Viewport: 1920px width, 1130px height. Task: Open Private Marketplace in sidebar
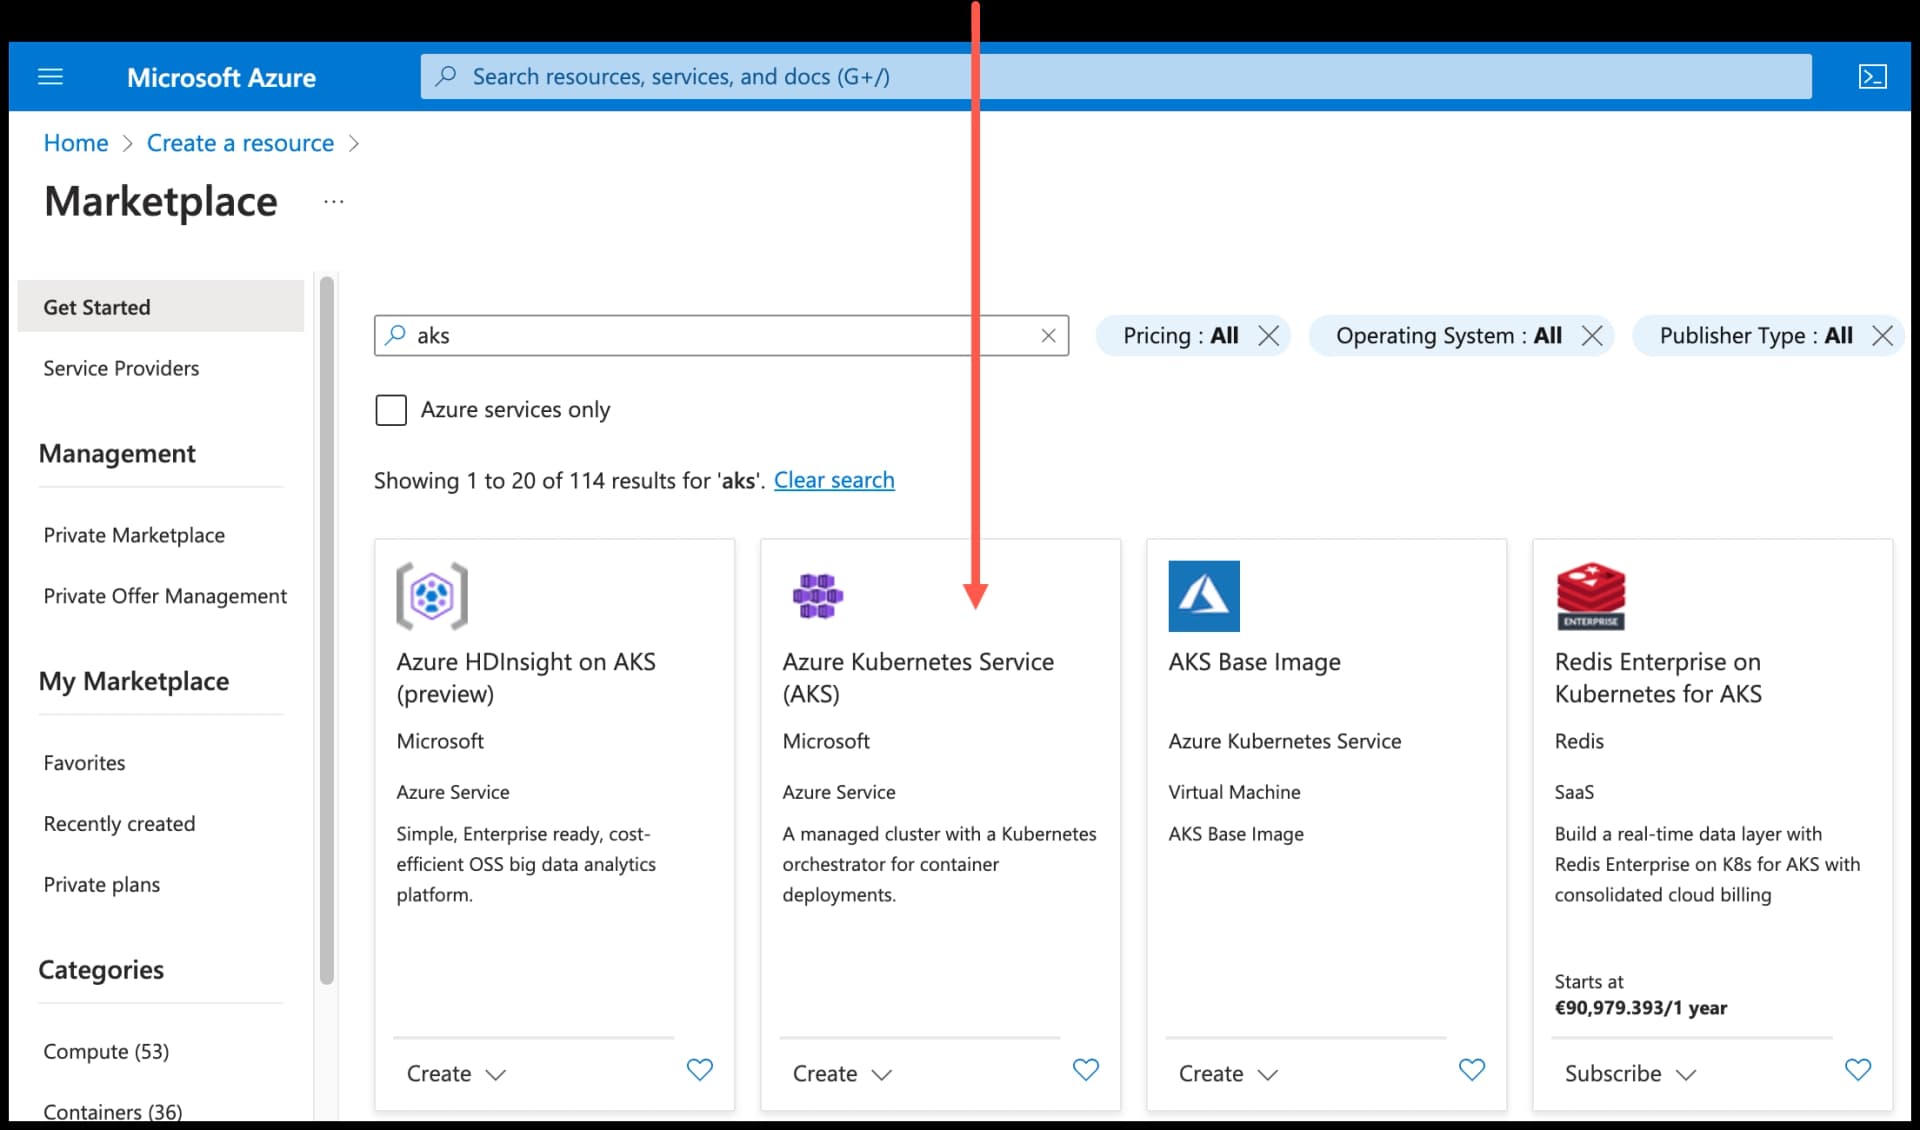tap(134, 535)
